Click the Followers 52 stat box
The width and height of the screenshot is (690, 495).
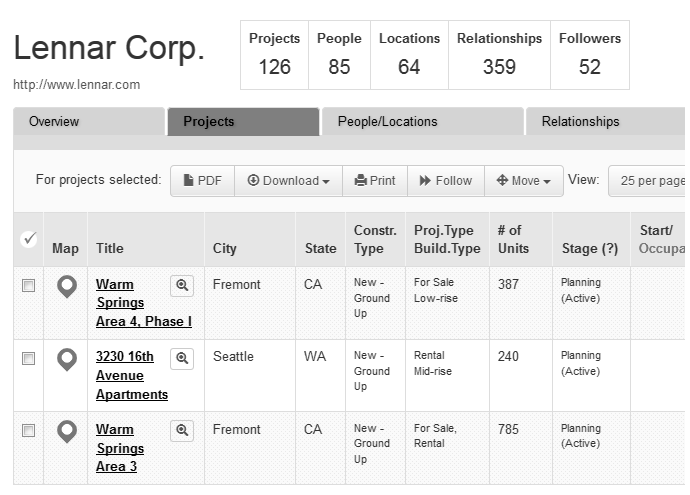coord(590,55)
